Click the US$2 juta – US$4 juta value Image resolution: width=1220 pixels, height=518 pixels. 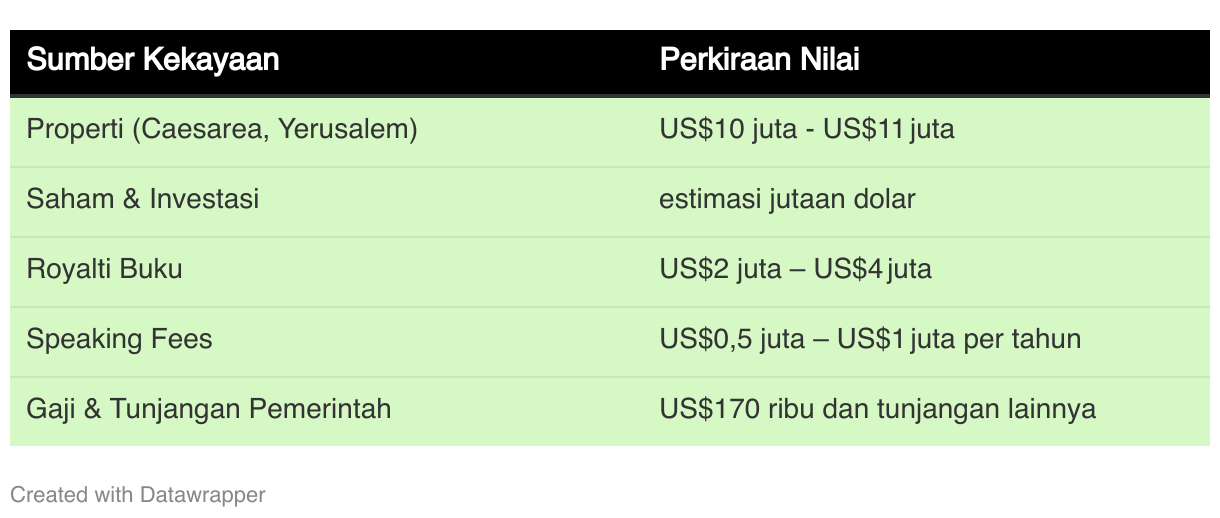coord(796,269)
